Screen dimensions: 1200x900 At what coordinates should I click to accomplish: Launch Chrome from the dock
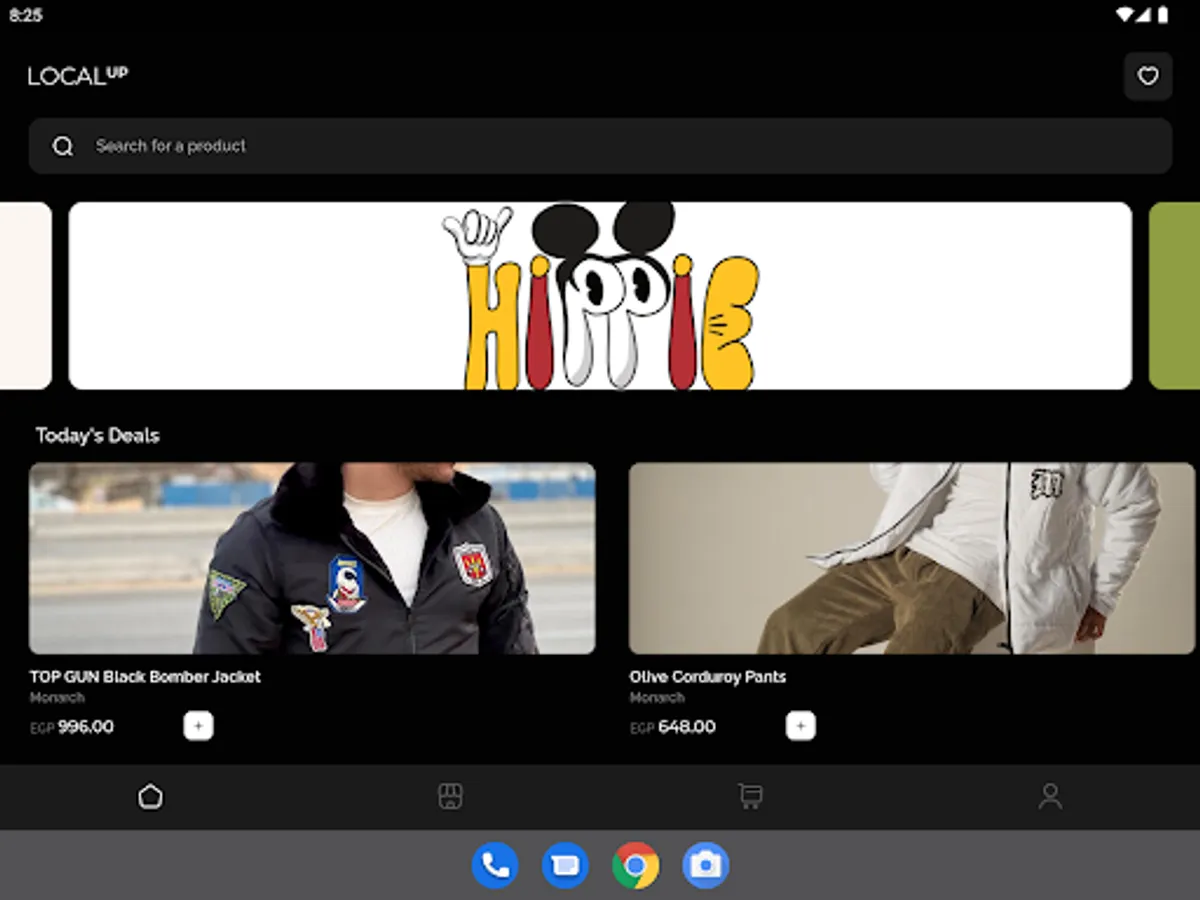tap(635, 865)
